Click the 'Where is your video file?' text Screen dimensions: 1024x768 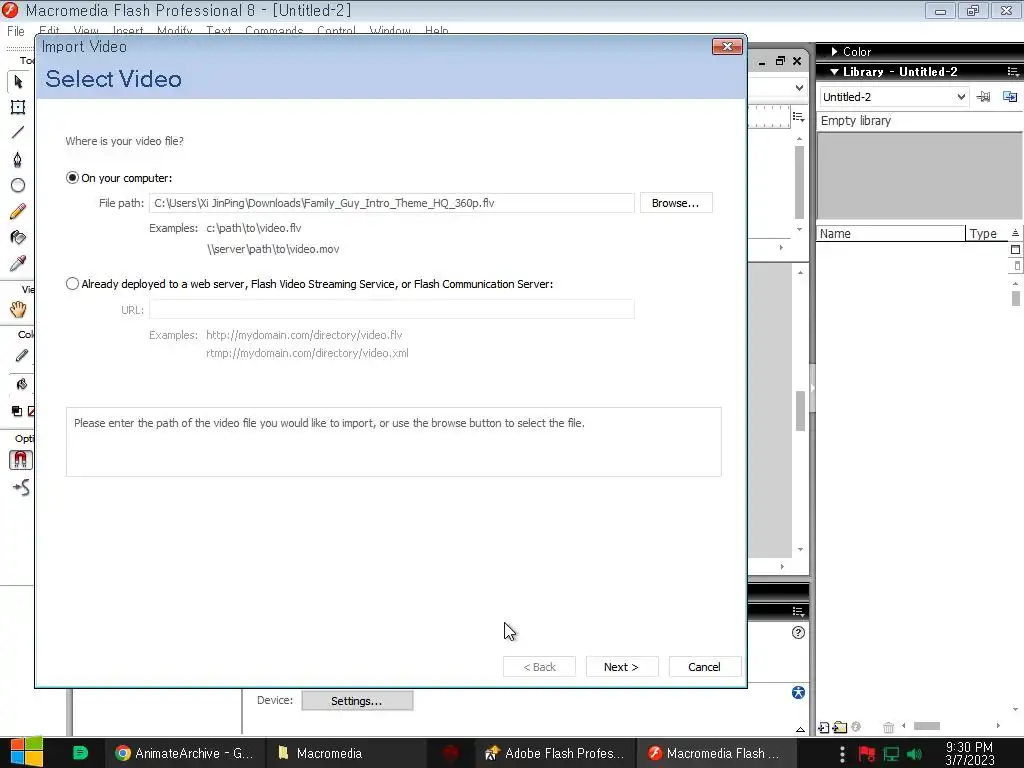[x=124, y=141]
